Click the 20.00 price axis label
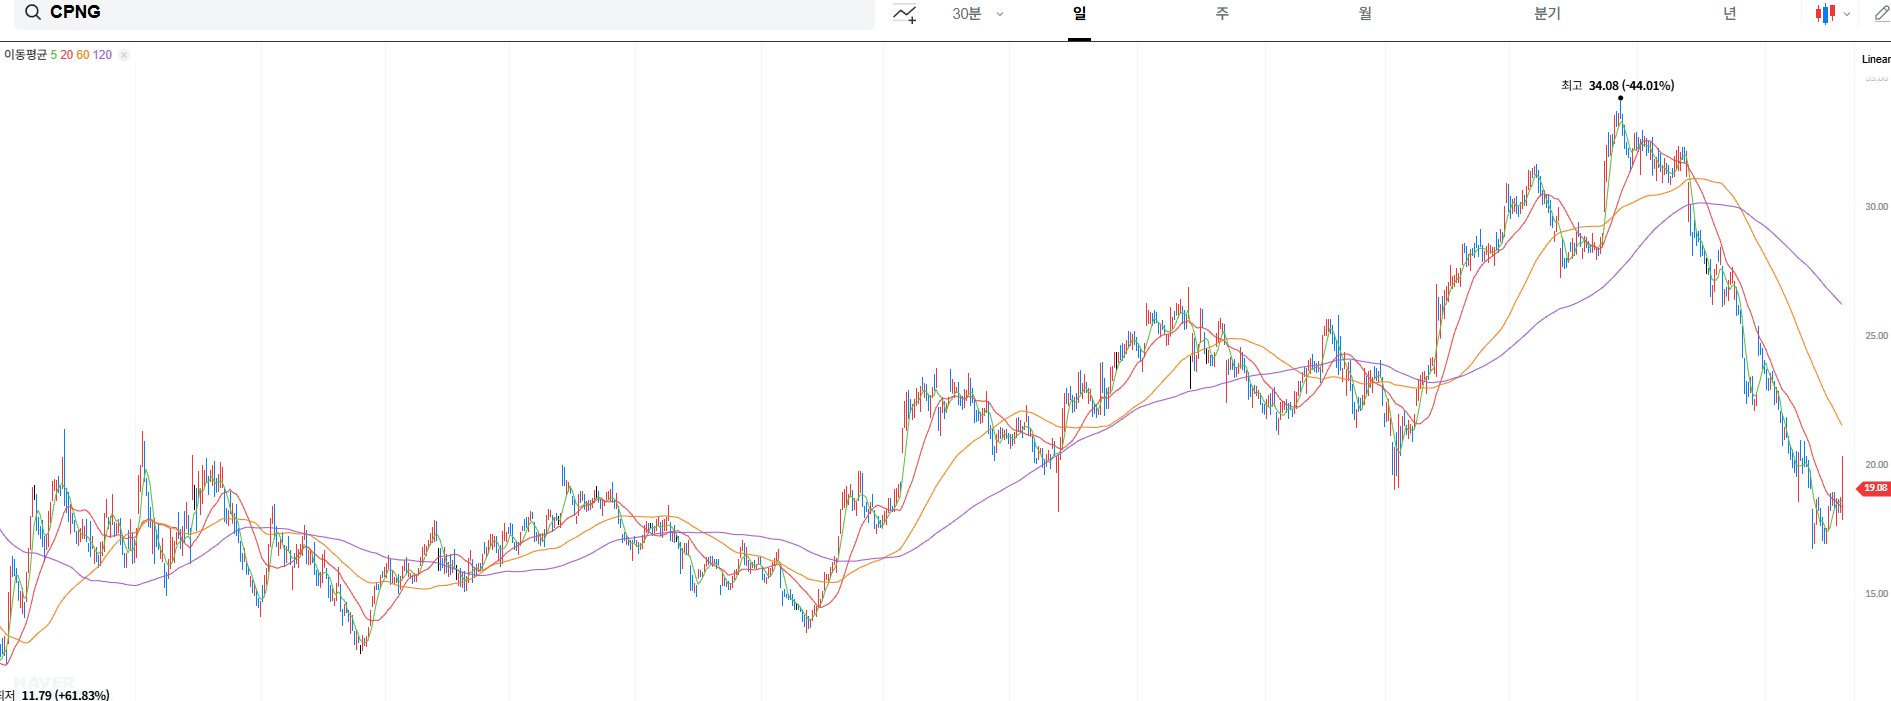This screenshot has width=1891, height=701. [x=1876, y=465]
